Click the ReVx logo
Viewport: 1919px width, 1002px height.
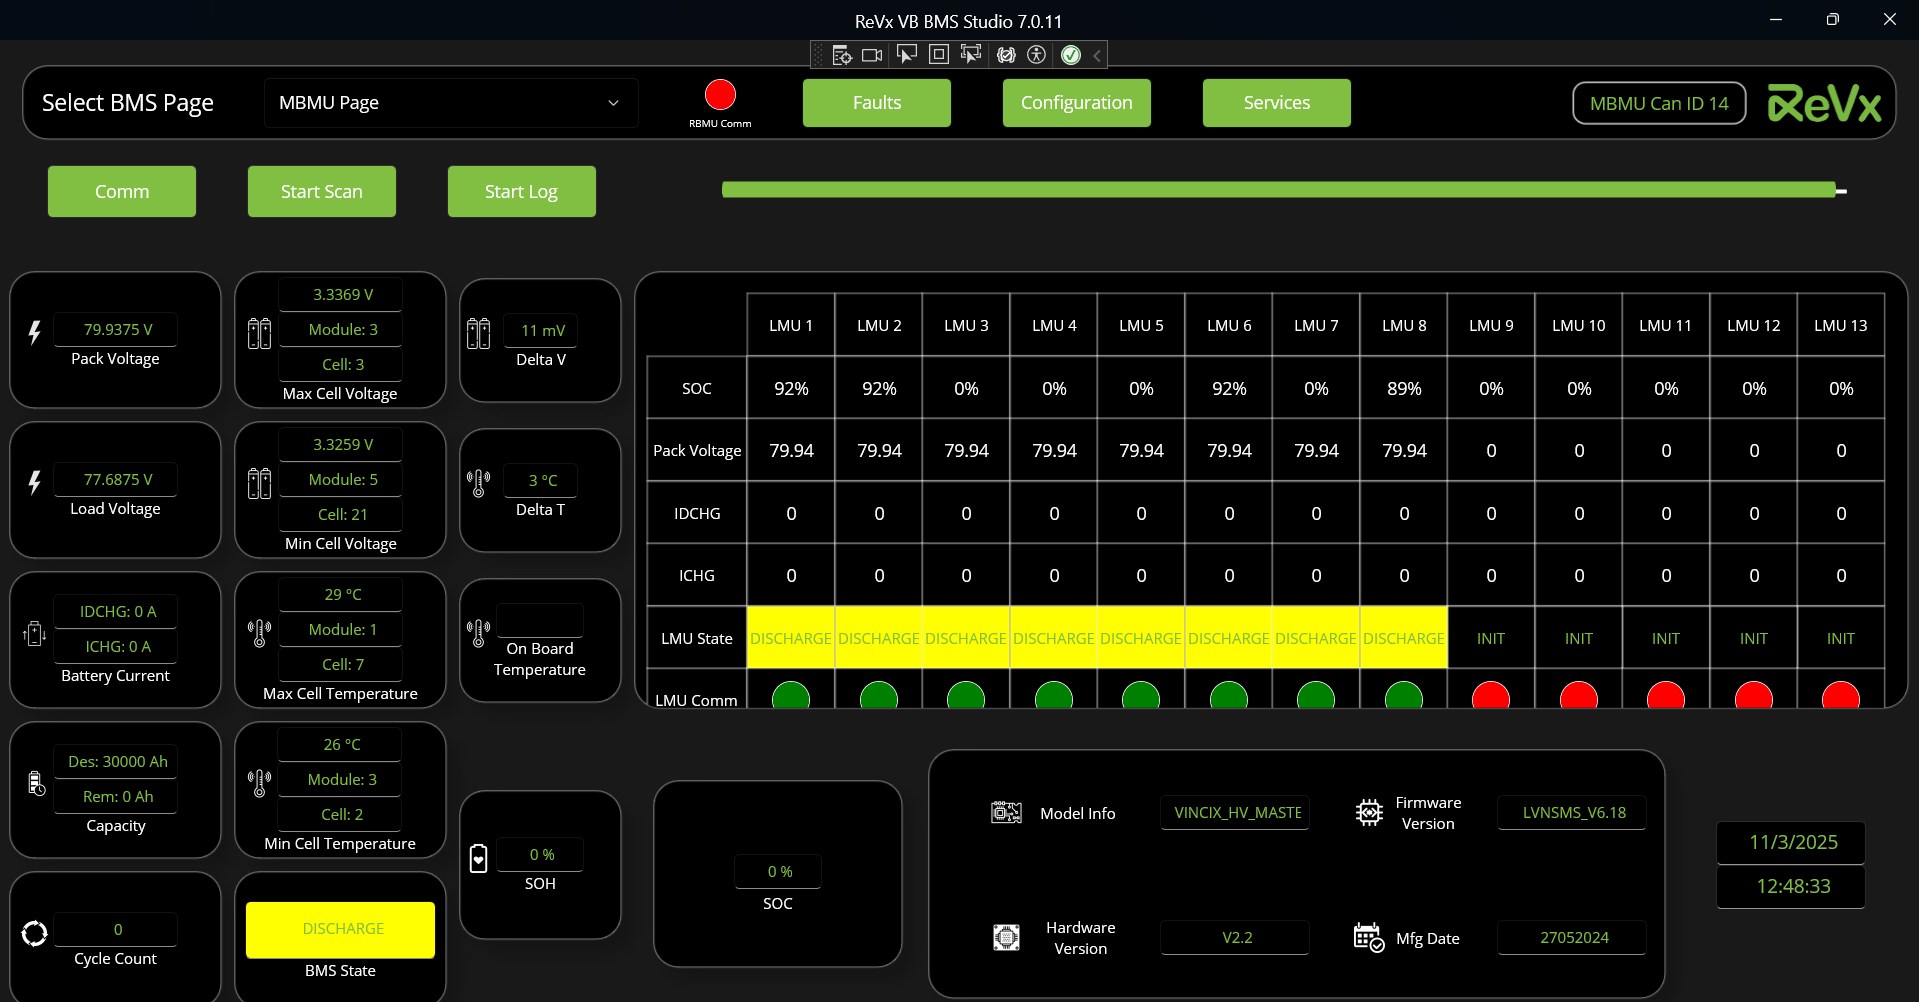[1824, 103]
